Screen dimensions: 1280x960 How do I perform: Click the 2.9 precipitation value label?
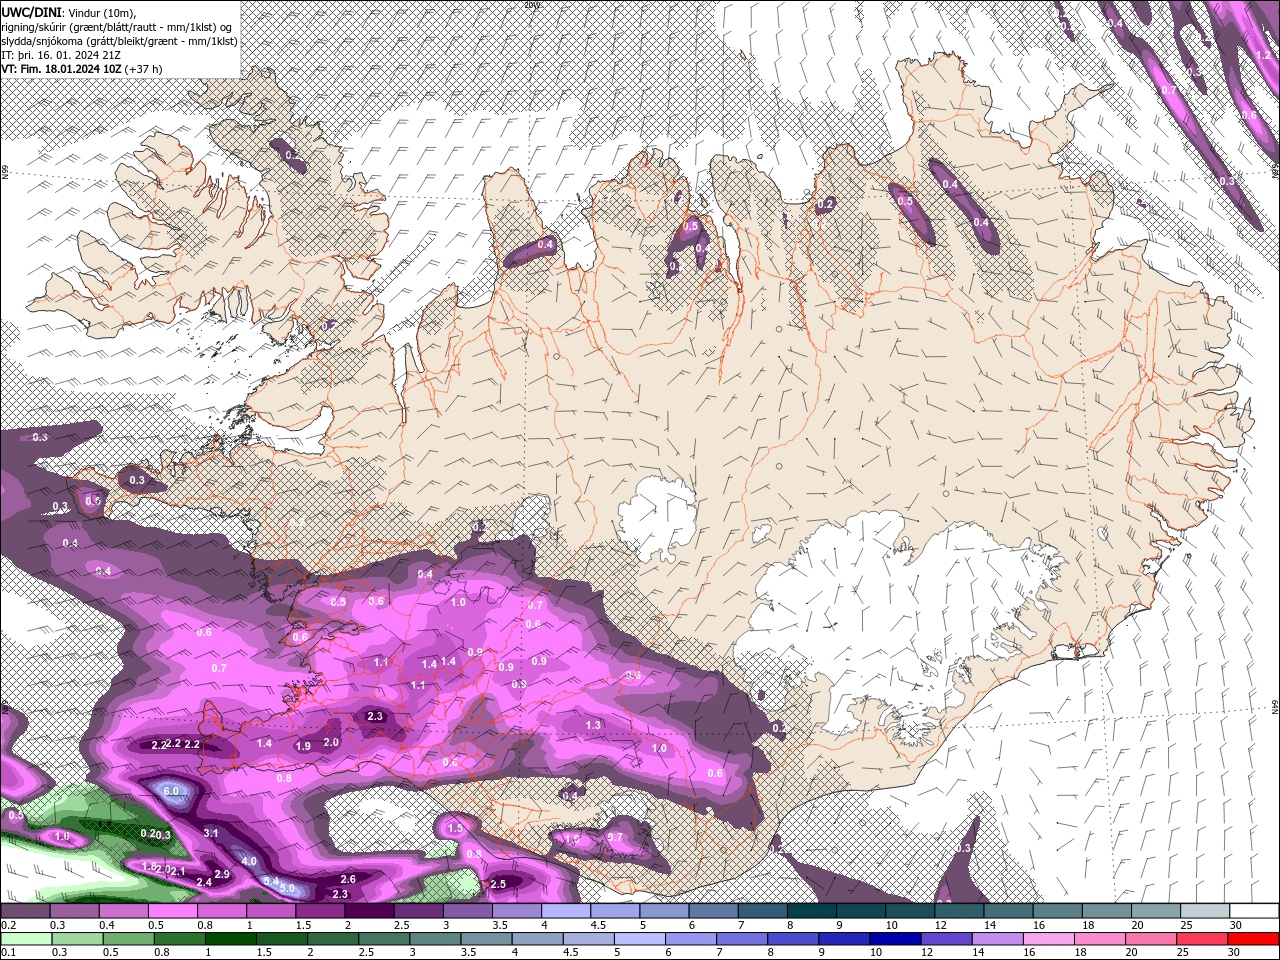tap(222, 875)
